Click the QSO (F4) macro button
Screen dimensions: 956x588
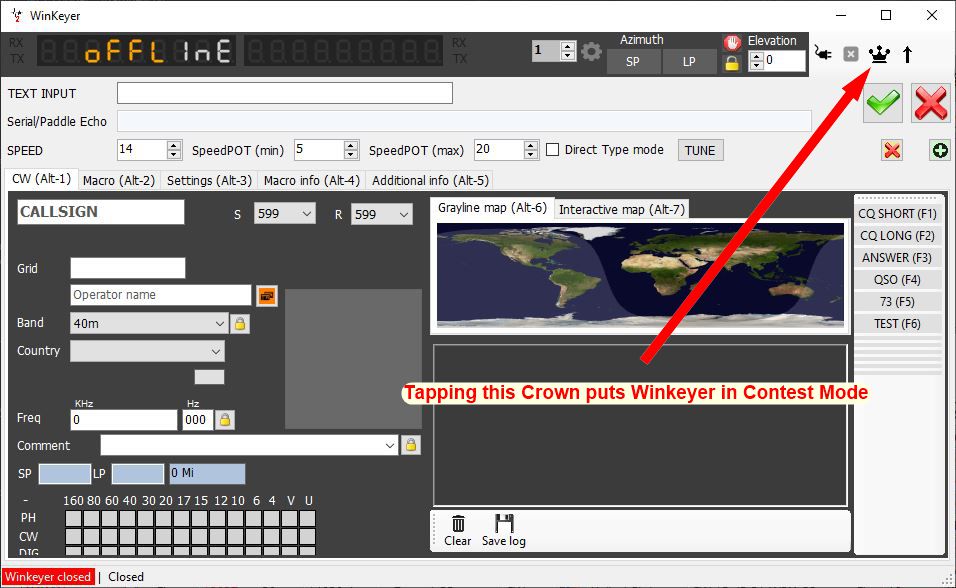897,279
